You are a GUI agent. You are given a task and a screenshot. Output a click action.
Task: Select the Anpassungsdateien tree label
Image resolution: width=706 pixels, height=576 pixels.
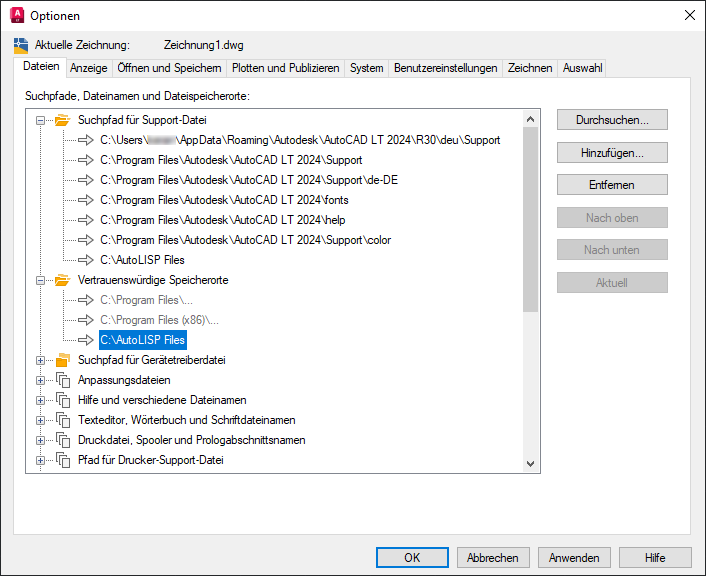click(124, 380)
